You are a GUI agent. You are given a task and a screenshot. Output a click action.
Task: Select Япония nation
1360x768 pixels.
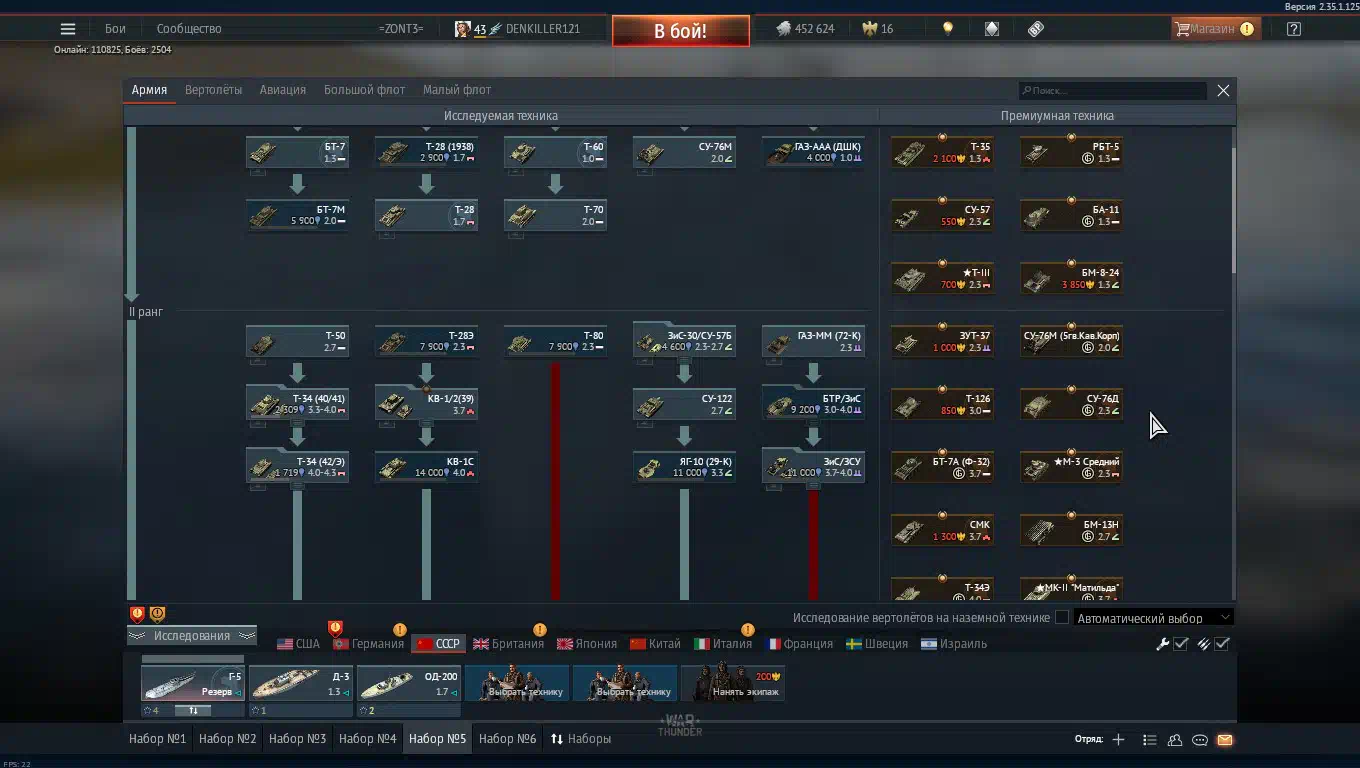[587, 644]
